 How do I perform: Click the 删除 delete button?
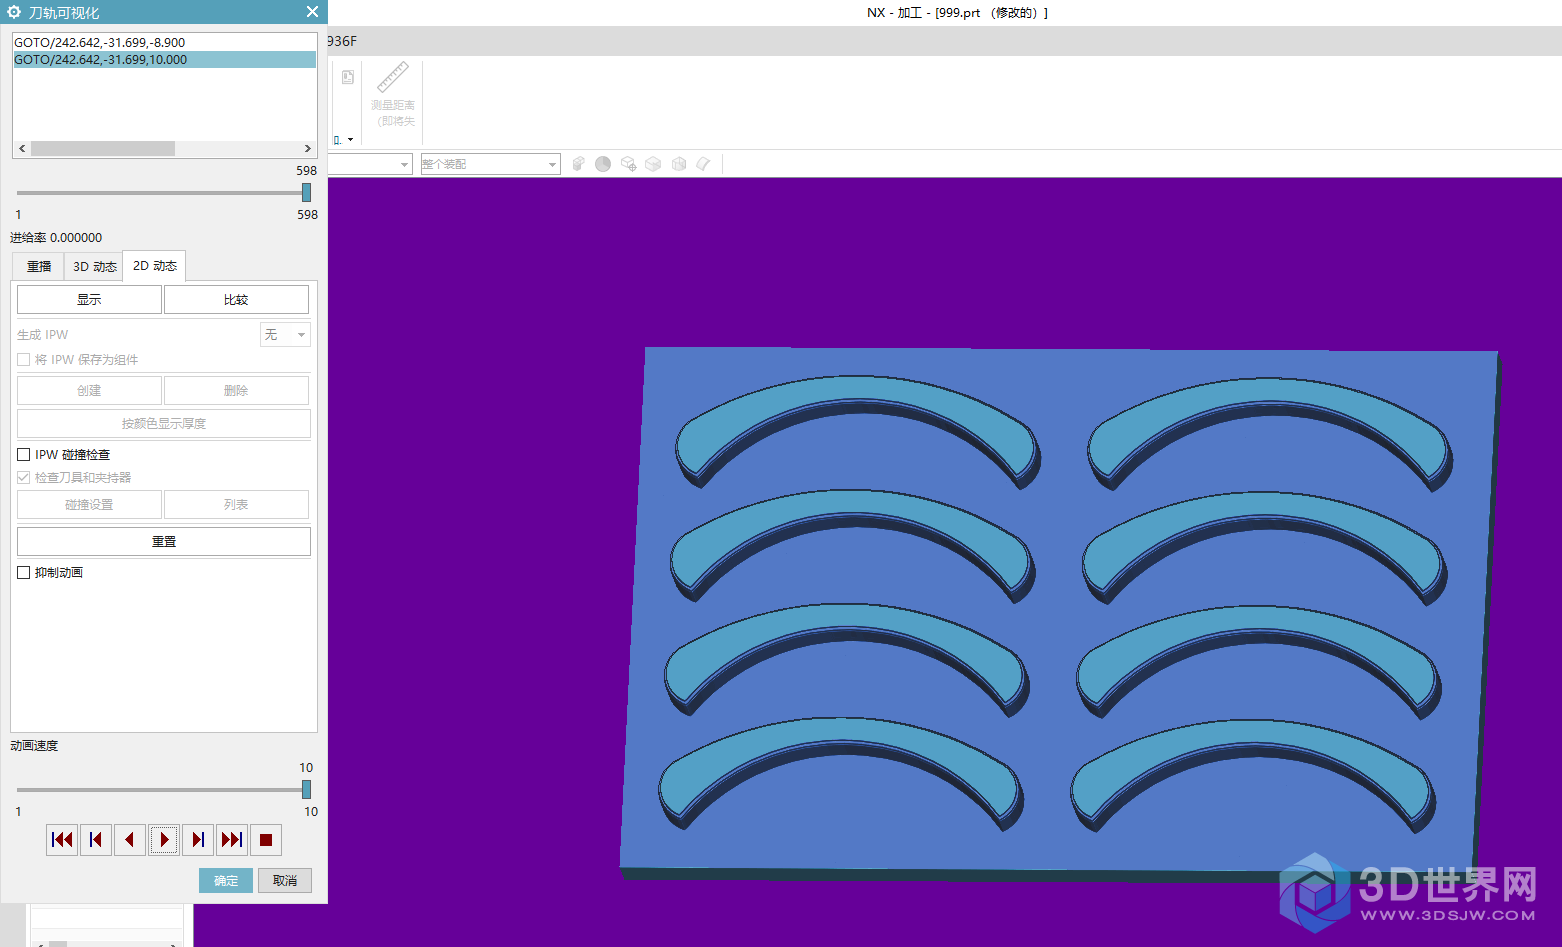236,391
